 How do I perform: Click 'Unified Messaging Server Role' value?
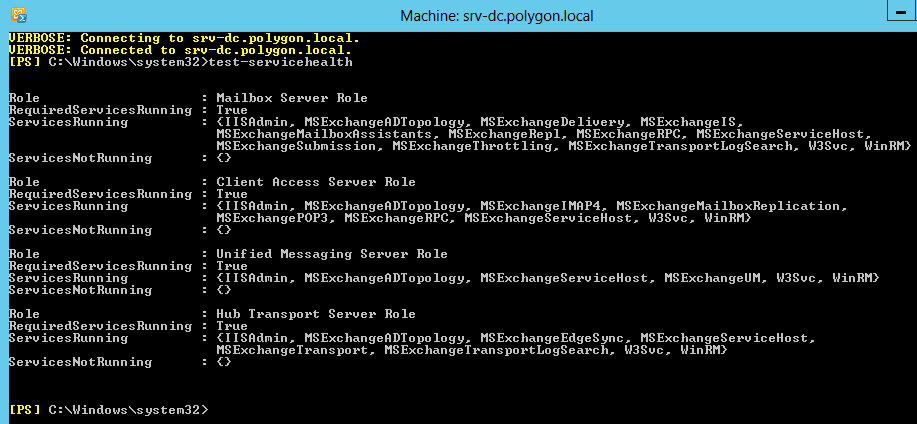coord(332,254)
